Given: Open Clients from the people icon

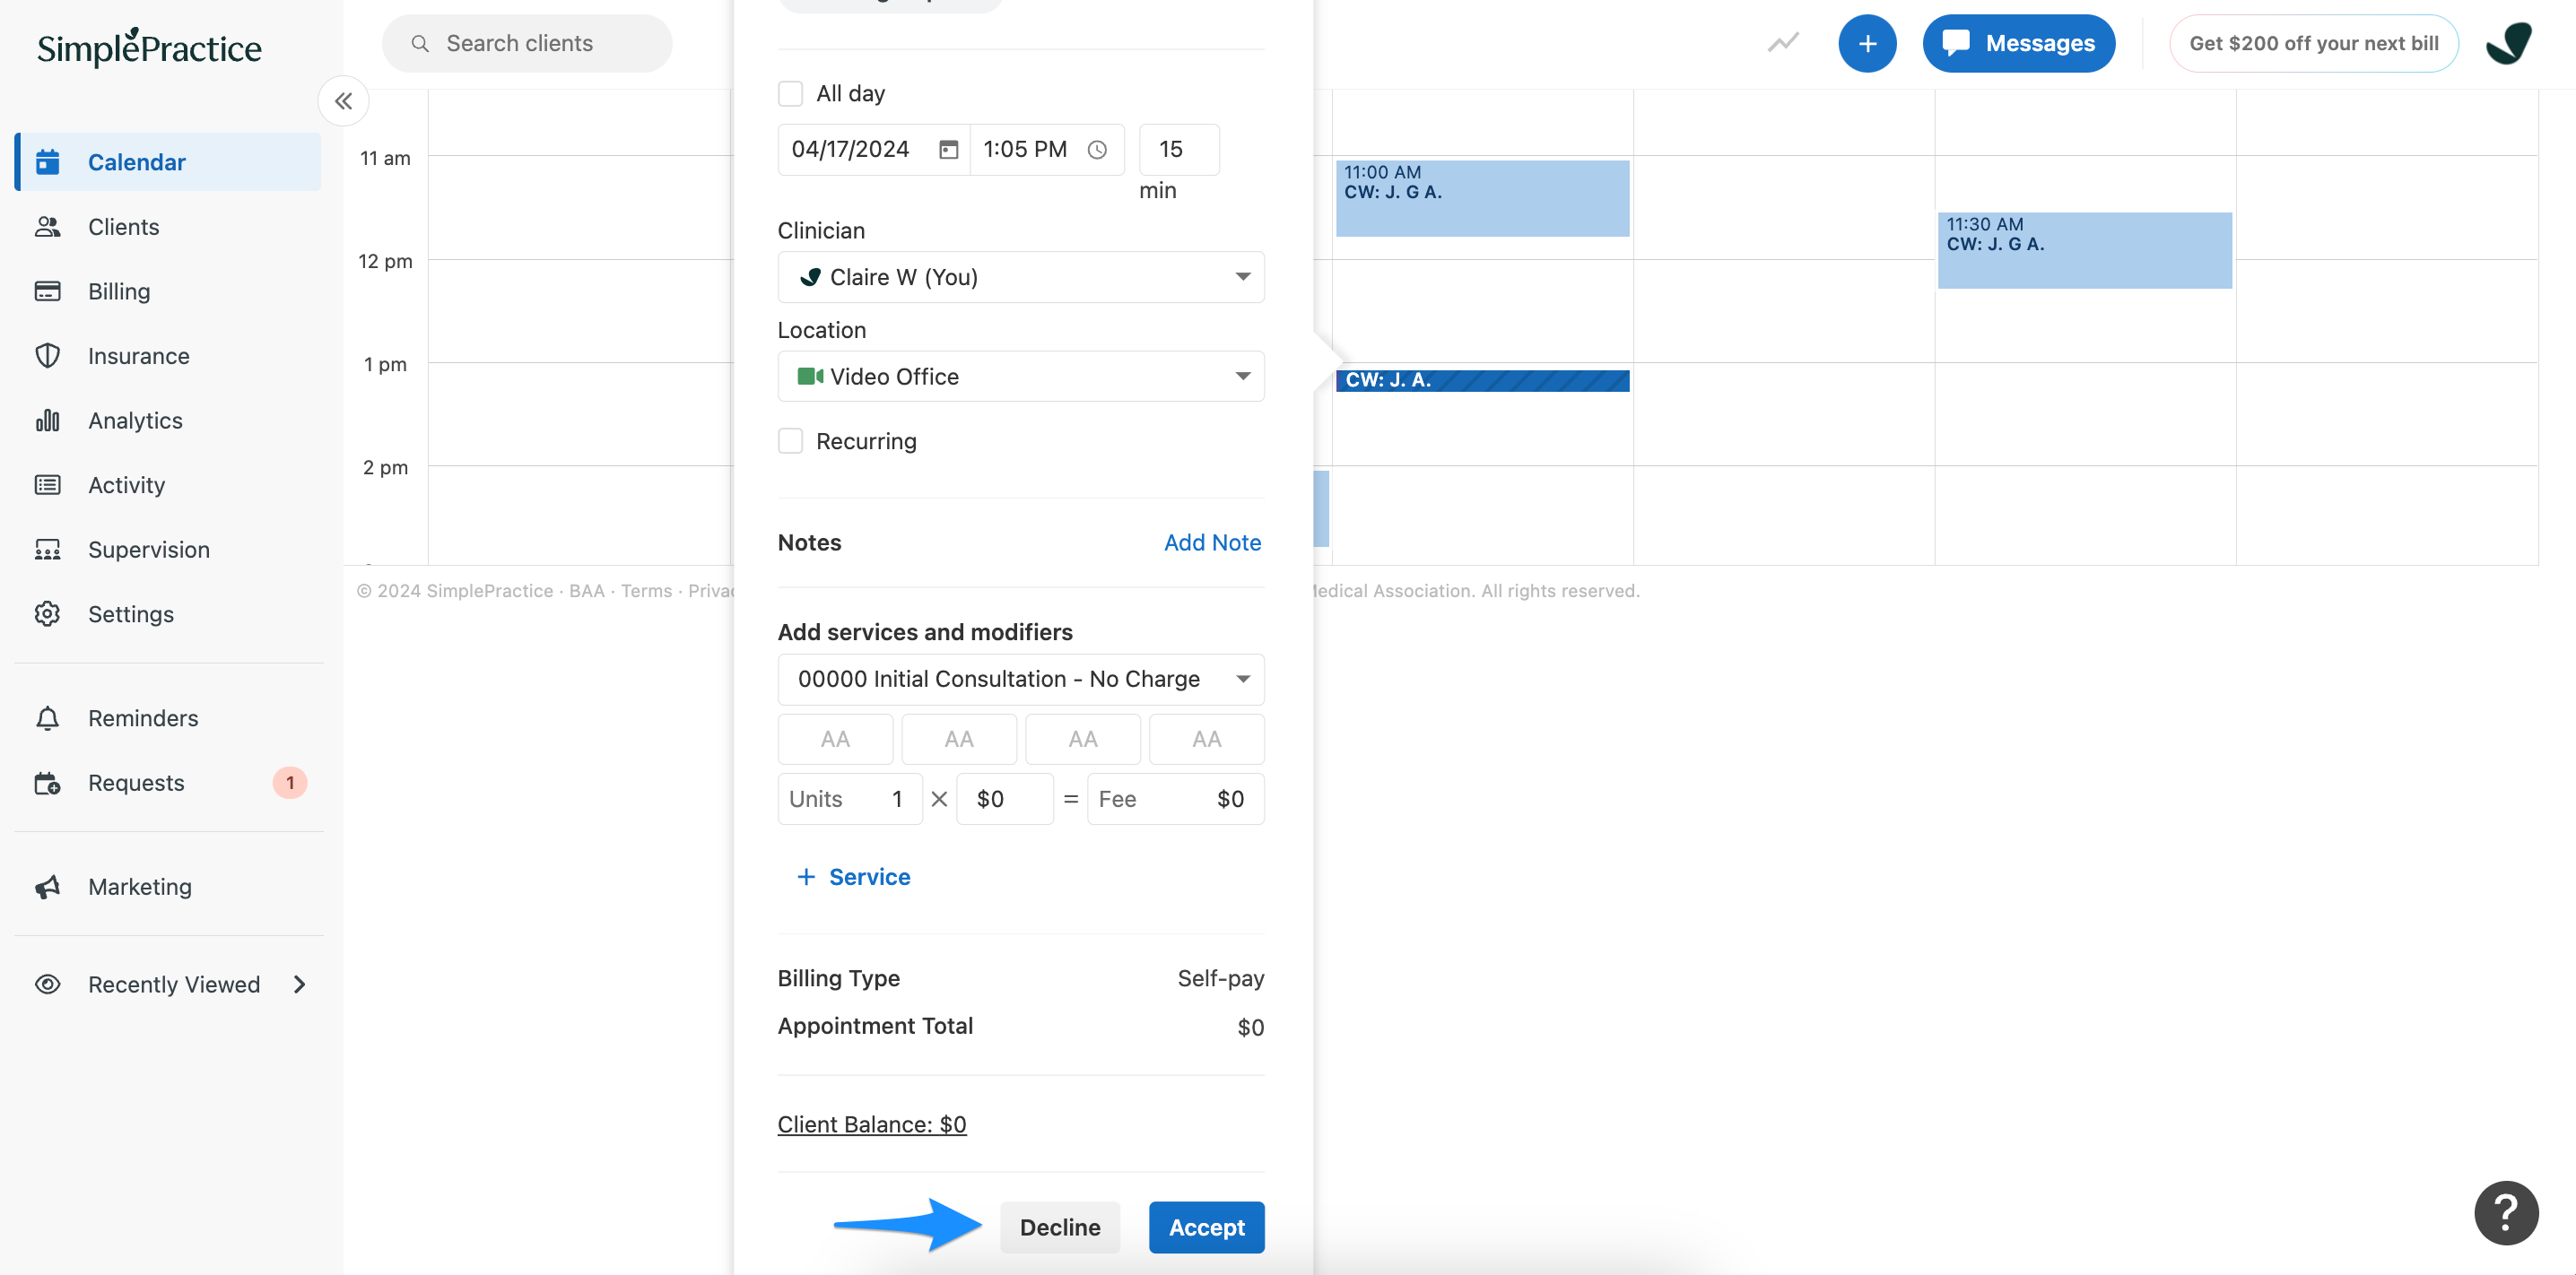Looking at the screenshot, I should pyautogui.click(x=47, y=226).
